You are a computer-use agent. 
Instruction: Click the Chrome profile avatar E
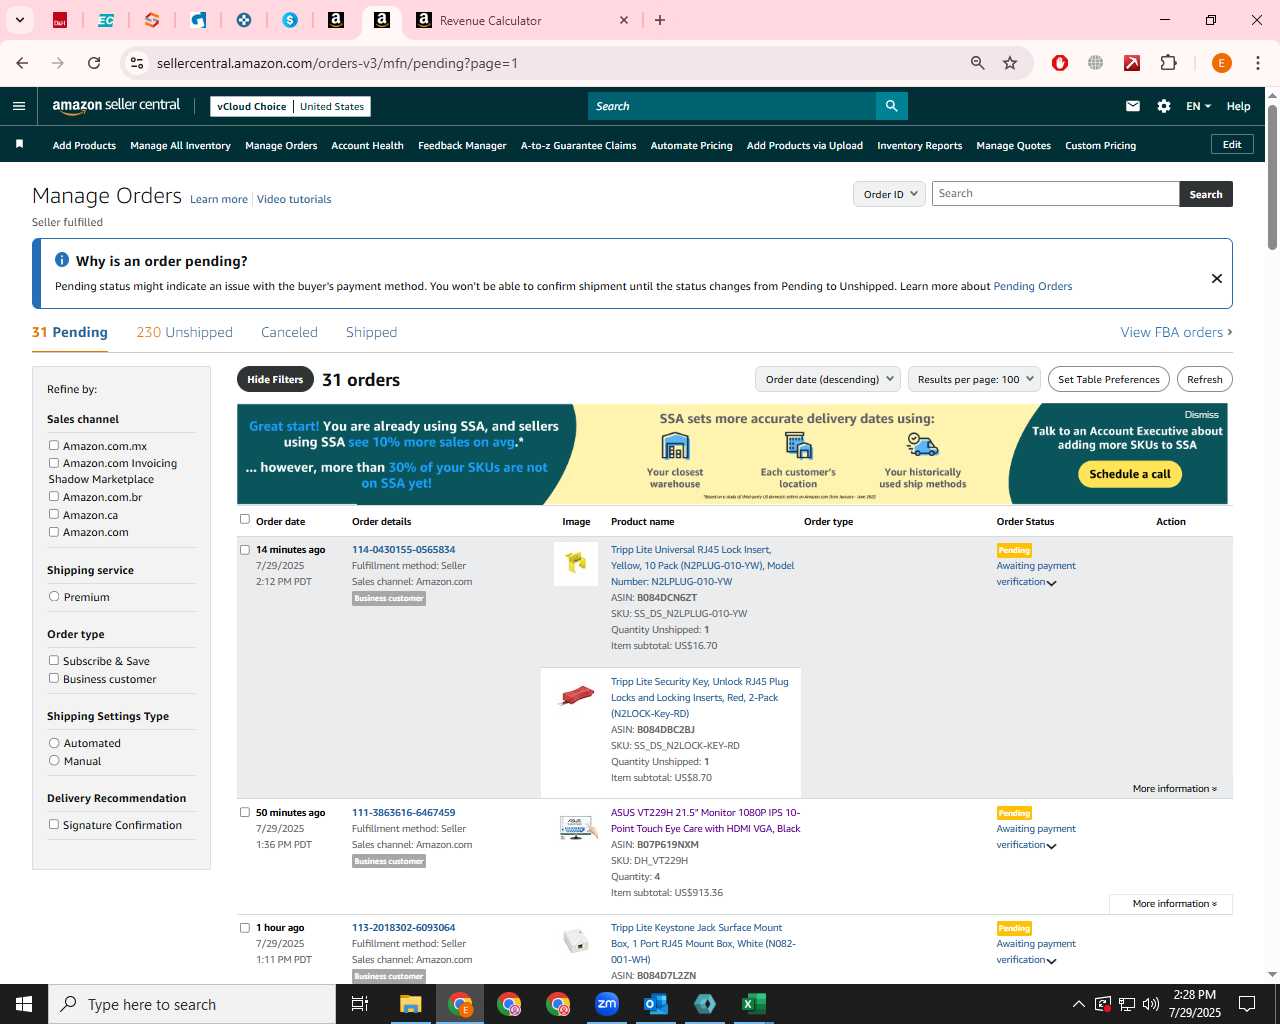pyautogui.click(x=1221, y=63)
